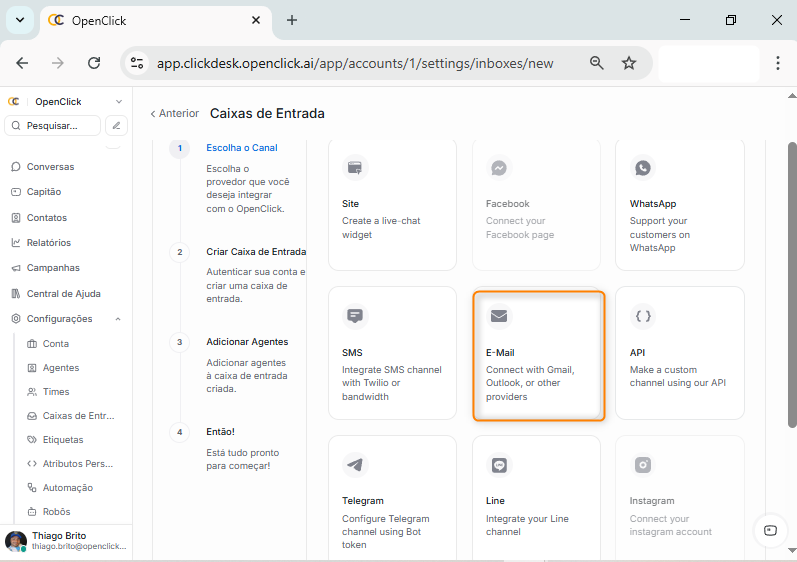The height and width of the screenshot is (562, 797).
Task: Open Conversas in the sidebar
Action: point(50,167)
